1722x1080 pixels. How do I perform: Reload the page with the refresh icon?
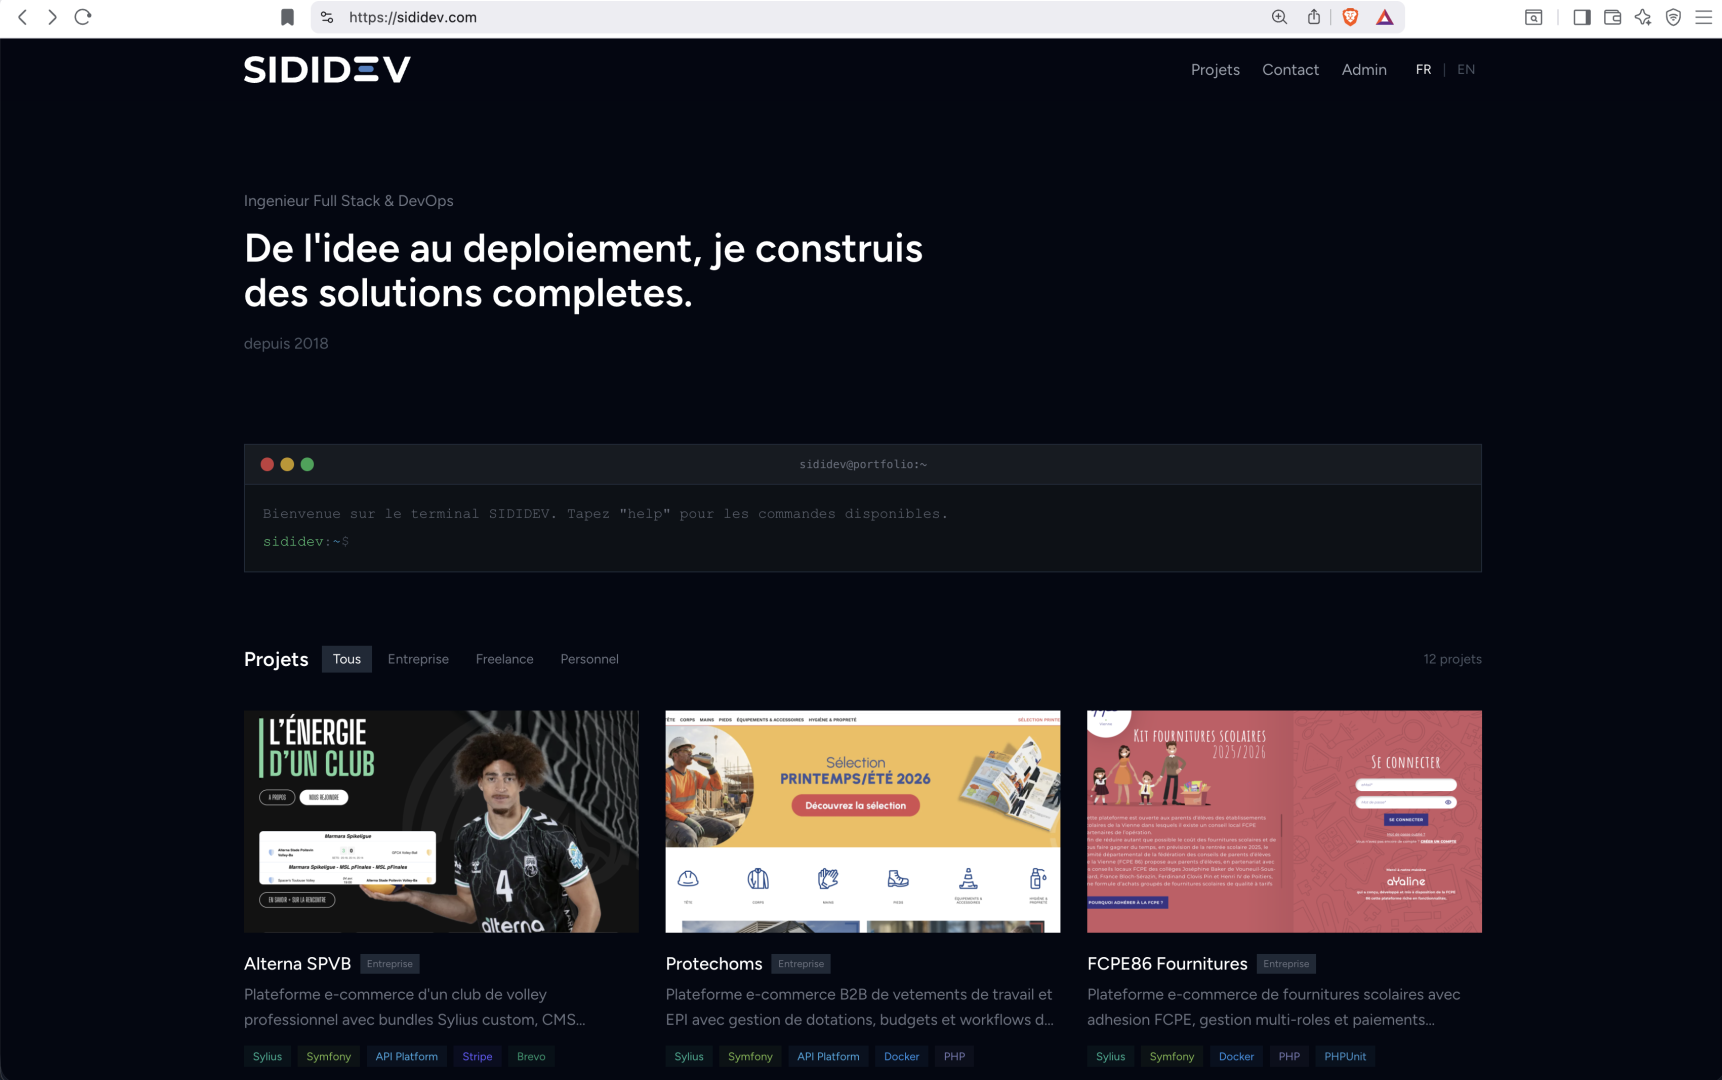[83, 17]
